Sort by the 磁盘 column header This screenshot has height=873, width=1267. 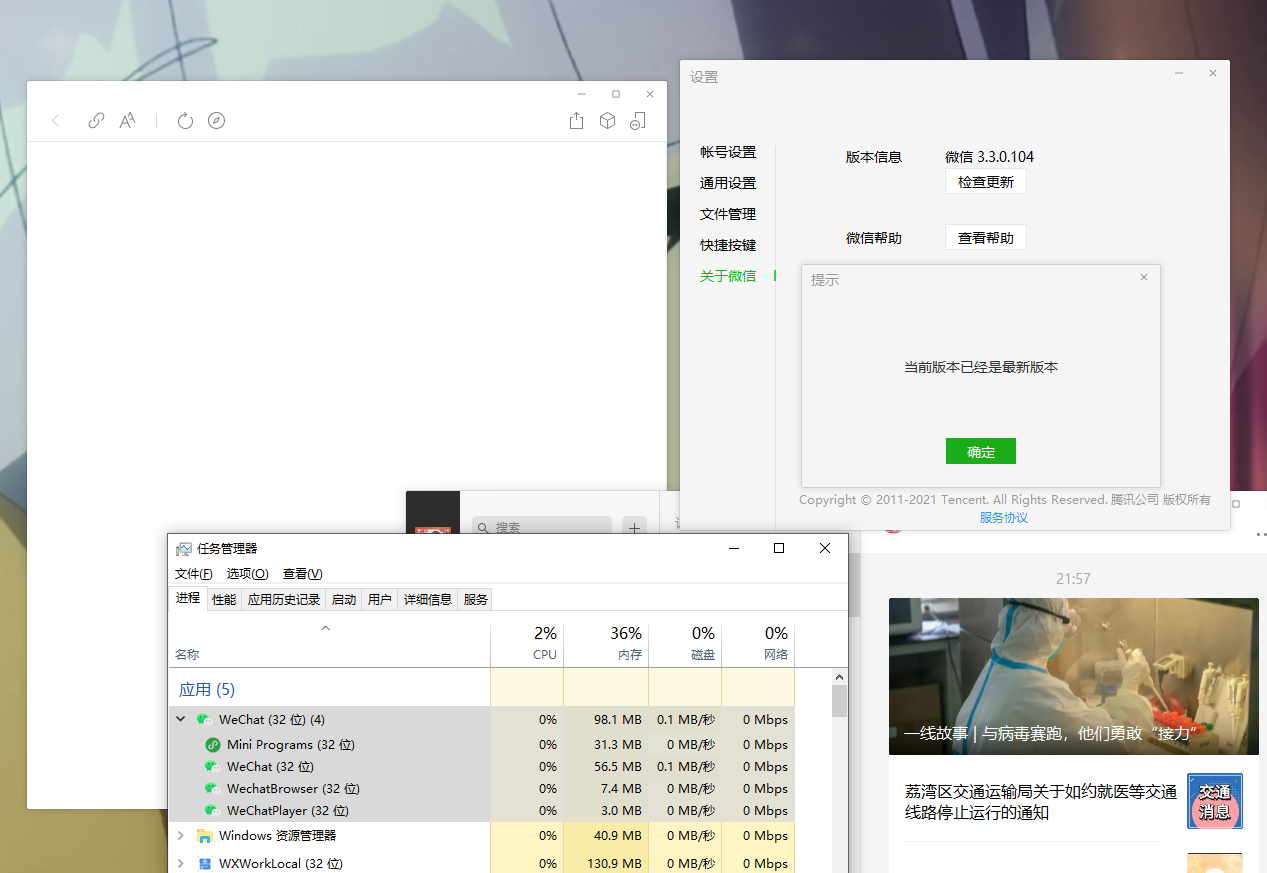685,643
